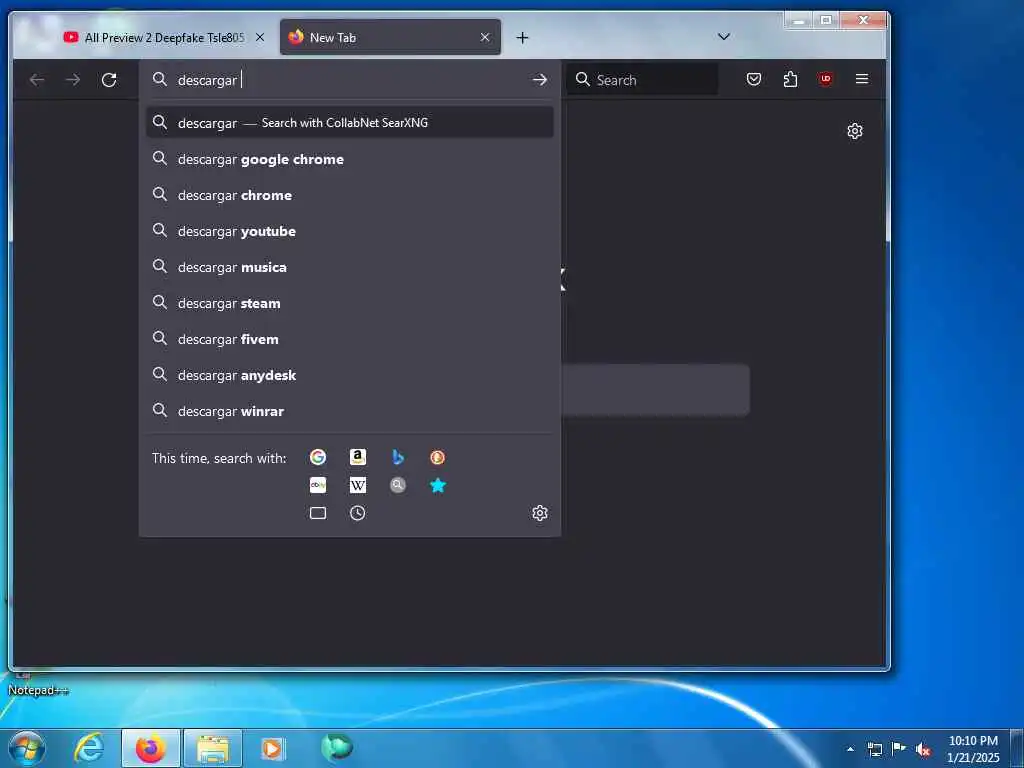The height and width of the screenshot is (768, 1024).
Task: Expand the list all tabs dropdown
Action: pos(724,37)
